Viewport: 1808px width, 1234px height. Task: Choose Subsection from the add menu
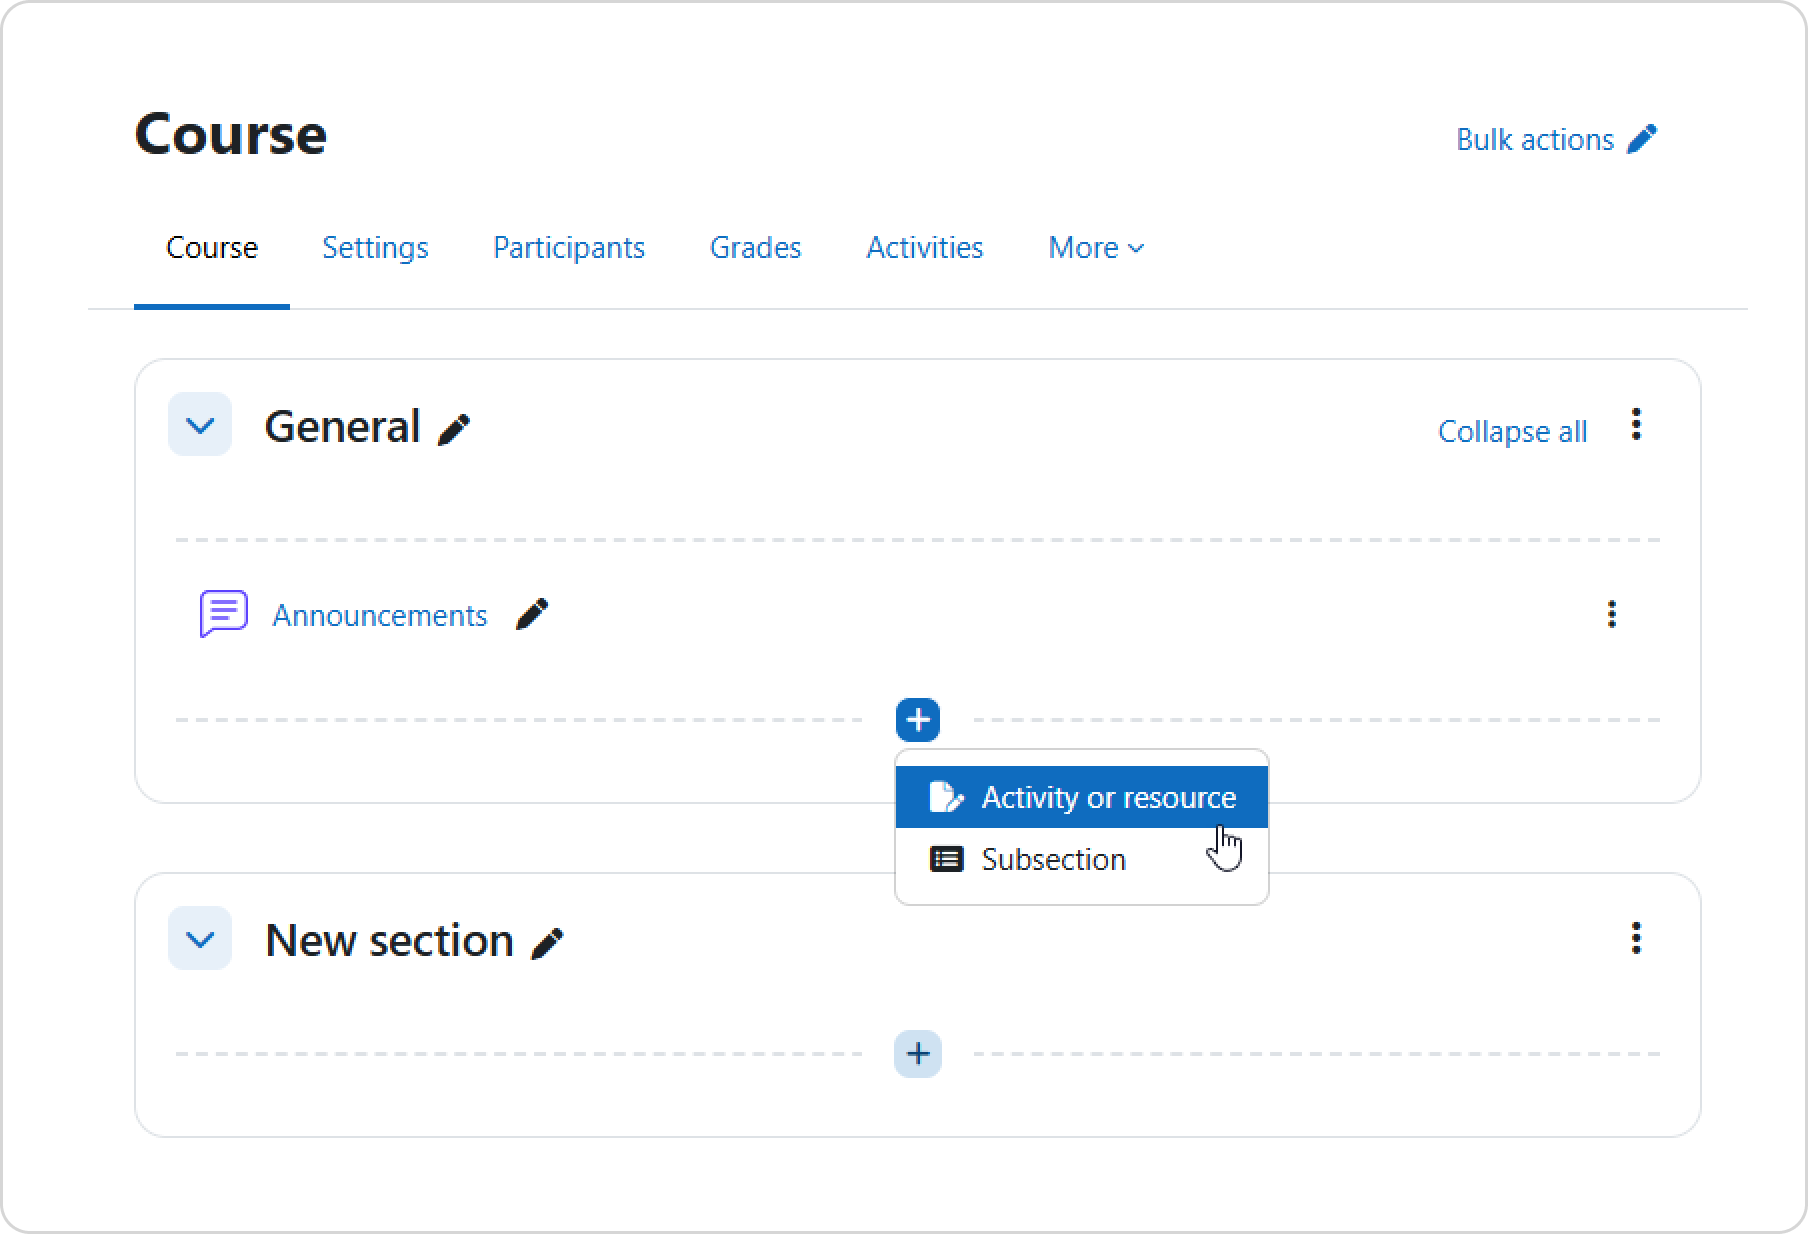pos(1053,859)
